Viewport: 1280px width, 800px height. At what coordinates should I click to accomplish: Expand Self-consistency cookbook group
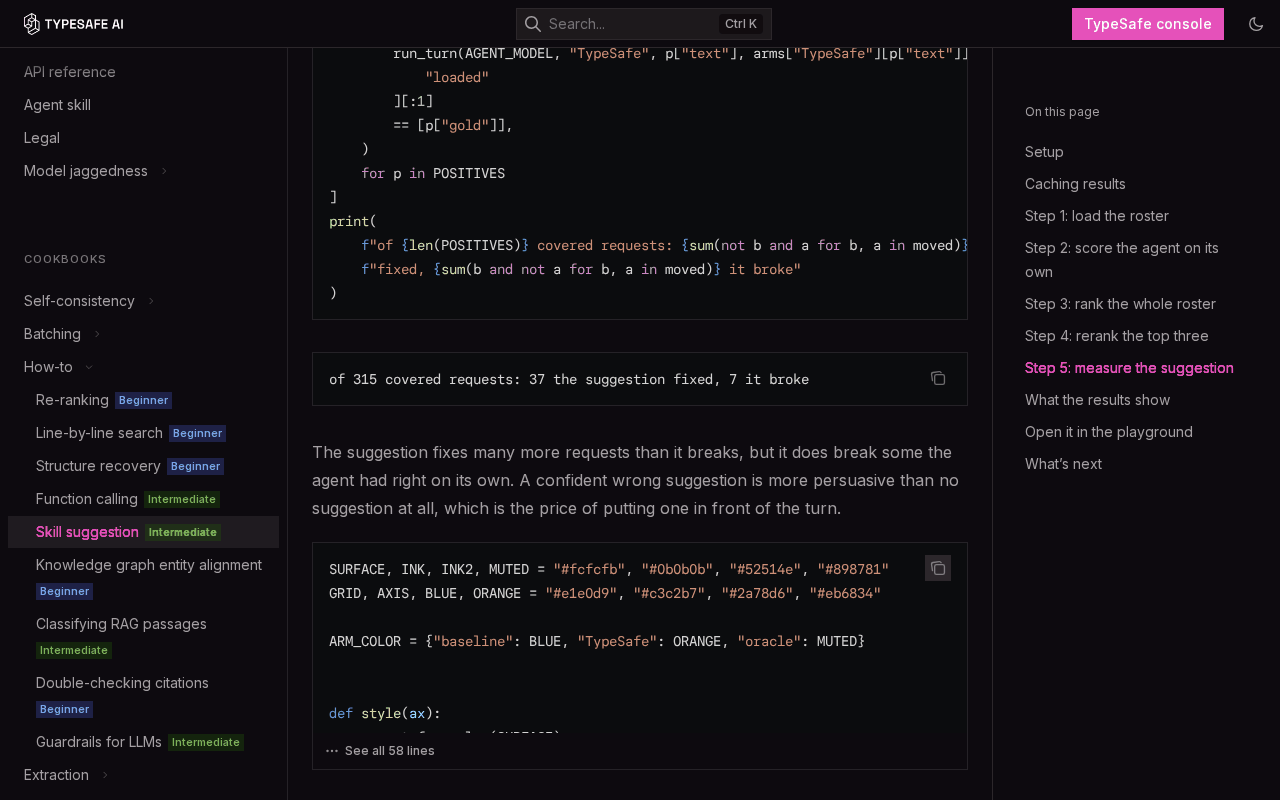click(x=151, y=301)
